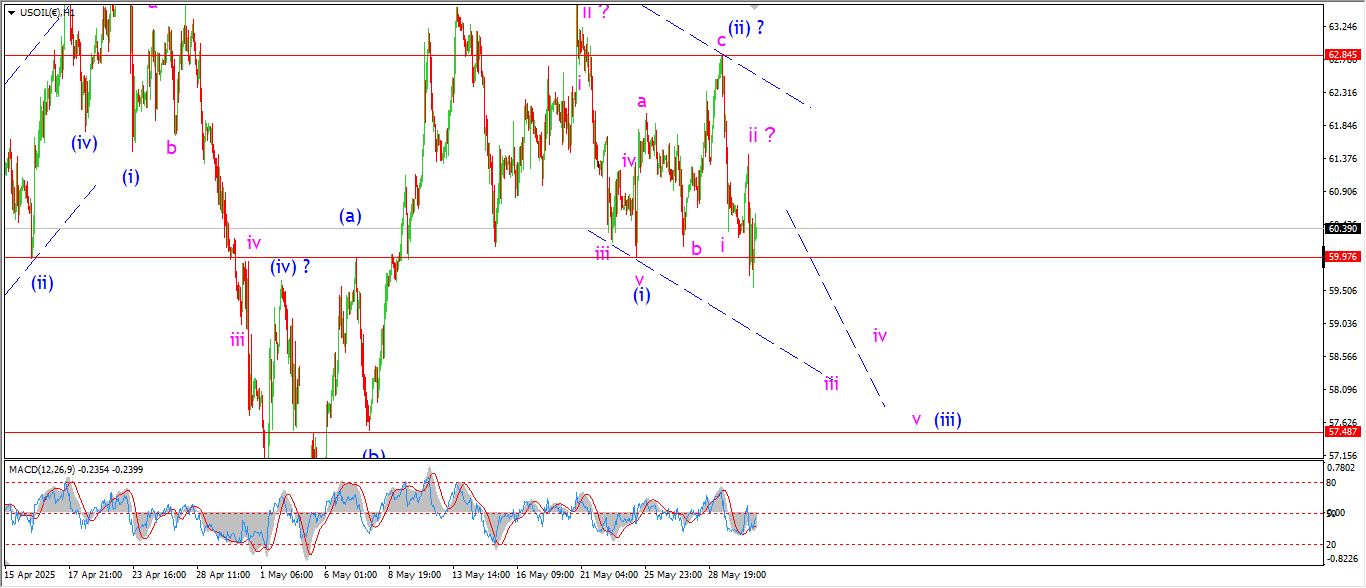Click the 17 Apr 21:00 time label
Image resolution: width=1366 pixels, height=588 pixels.
coord(95,575)
